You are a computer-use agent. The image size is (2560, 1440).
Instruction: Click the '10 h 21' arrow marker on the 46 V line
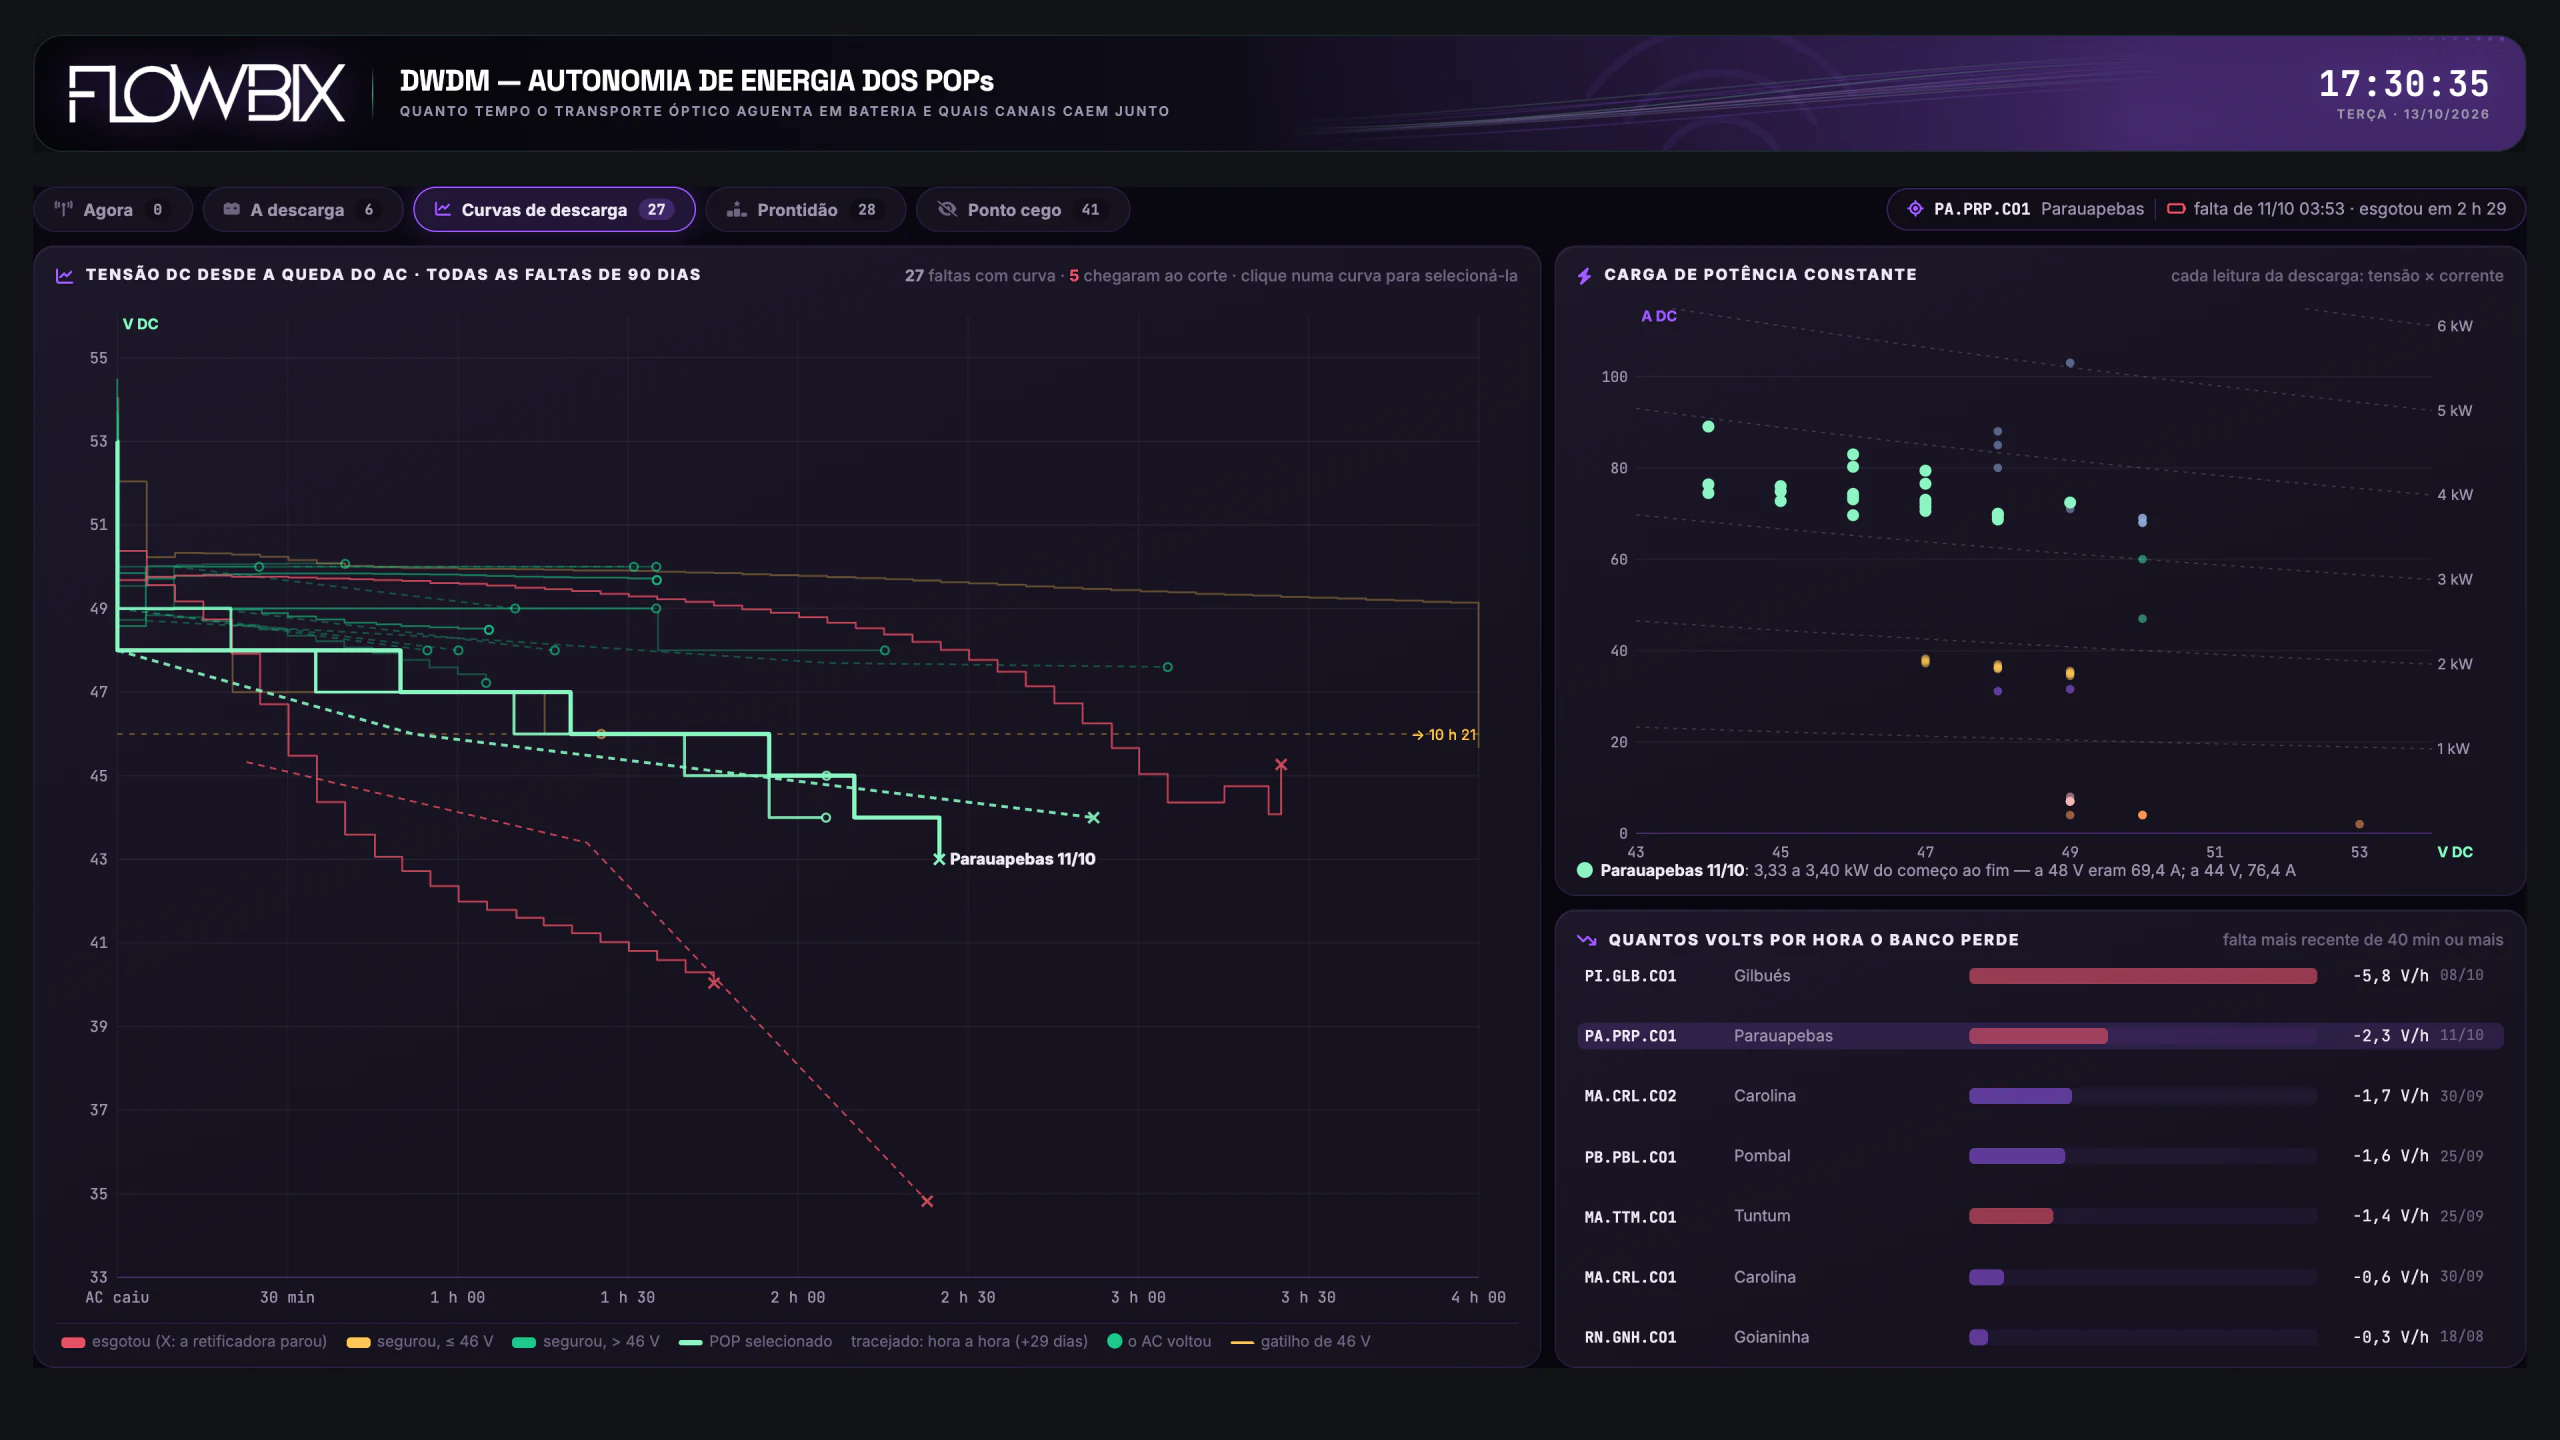click(1444, 735)
